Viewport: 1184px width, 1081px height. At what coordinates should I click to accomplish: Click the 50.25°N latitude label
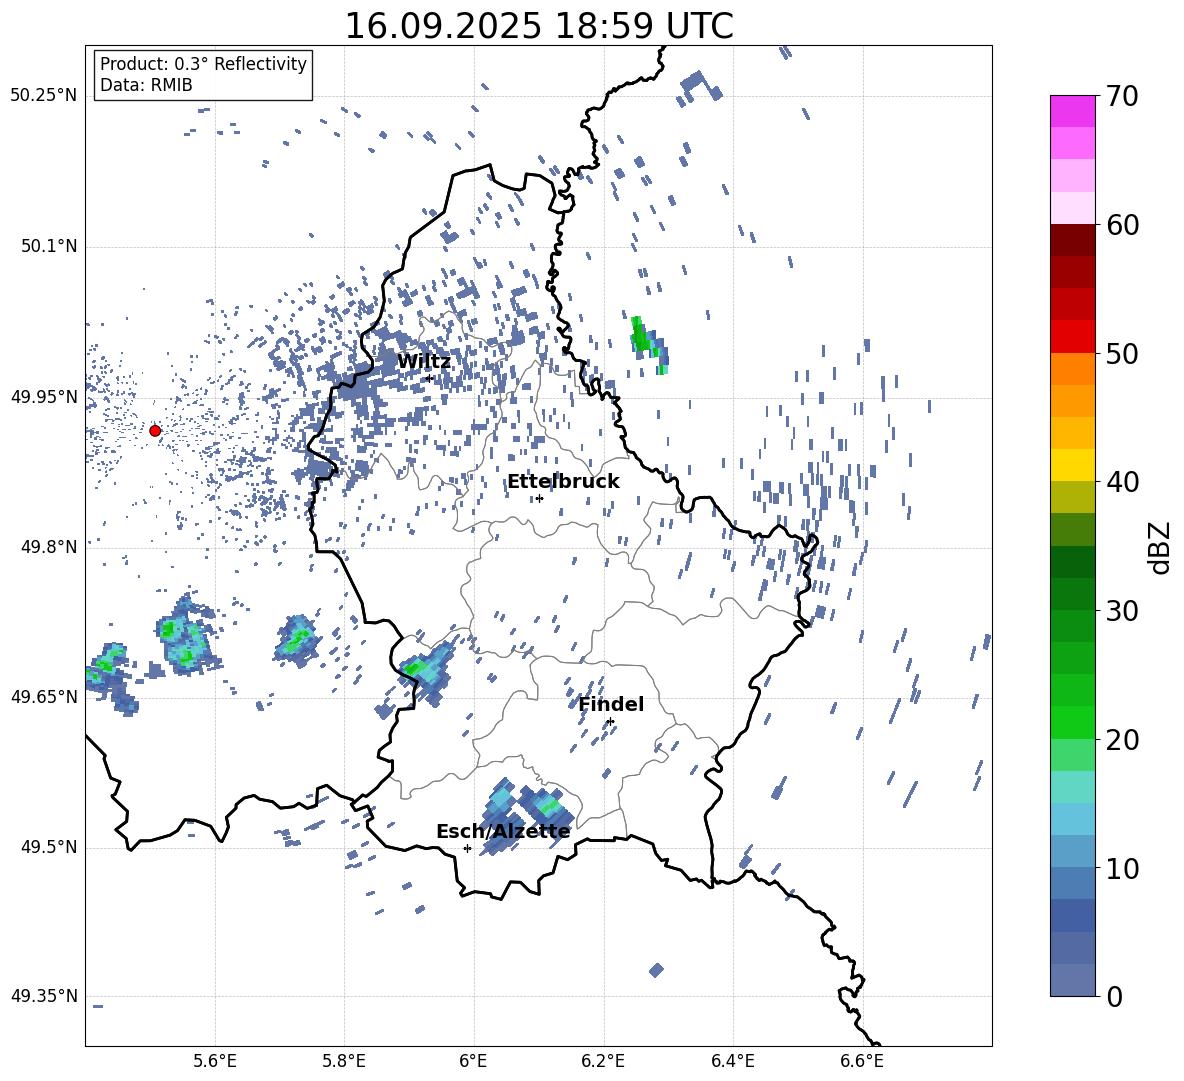tap(44, 96)
